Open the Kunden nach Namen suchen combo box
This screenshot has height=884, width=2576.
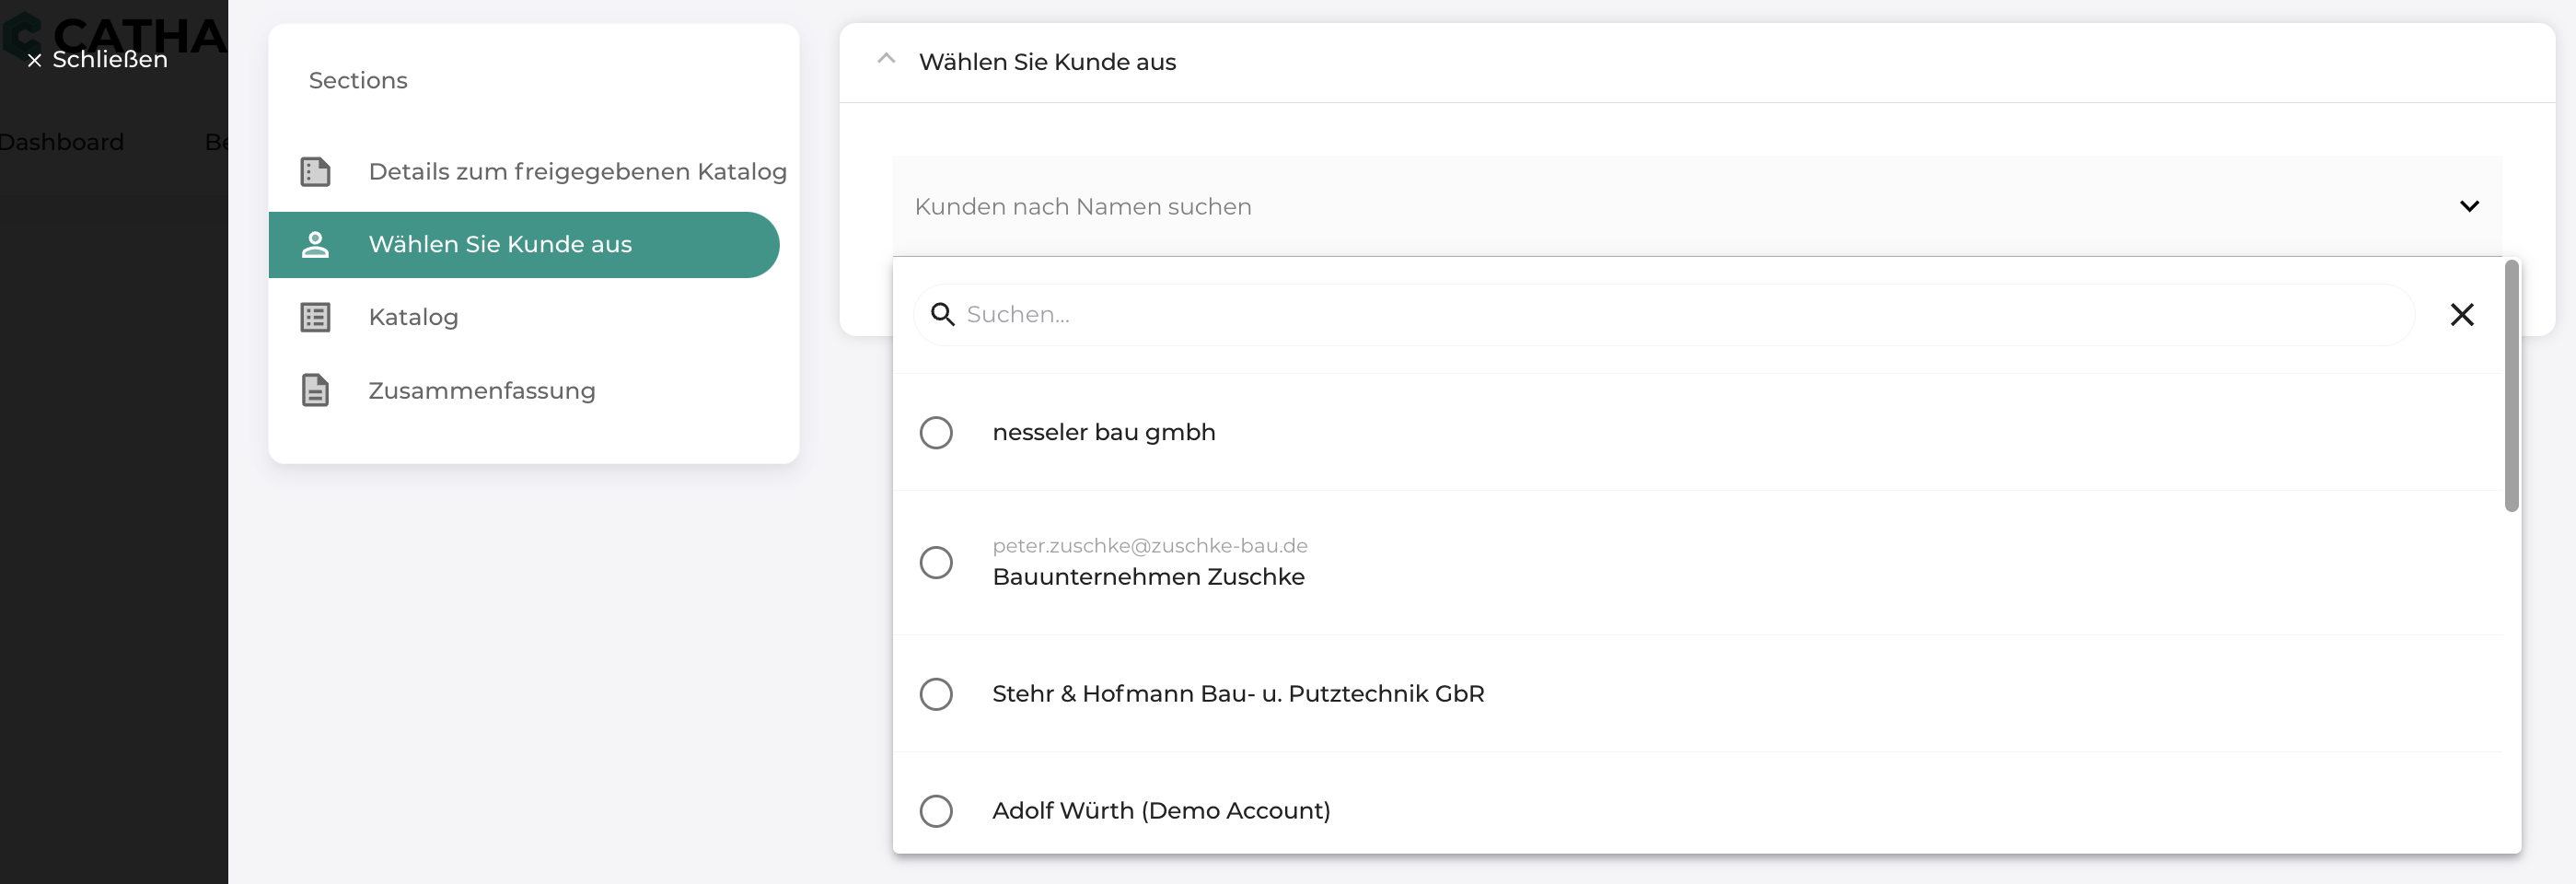[x=1697, y=207]
